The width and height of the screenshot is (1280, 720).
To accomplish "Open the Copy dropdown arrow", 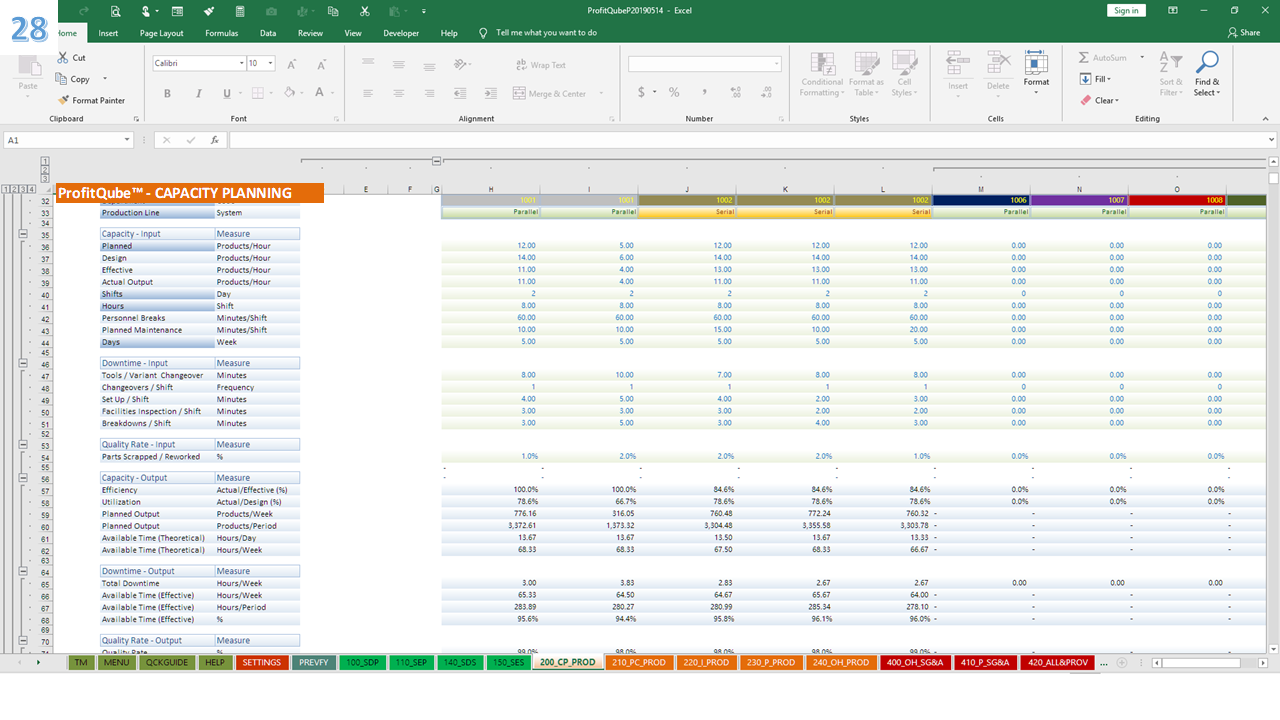I will pyautogui.click(x=104, y=79).
